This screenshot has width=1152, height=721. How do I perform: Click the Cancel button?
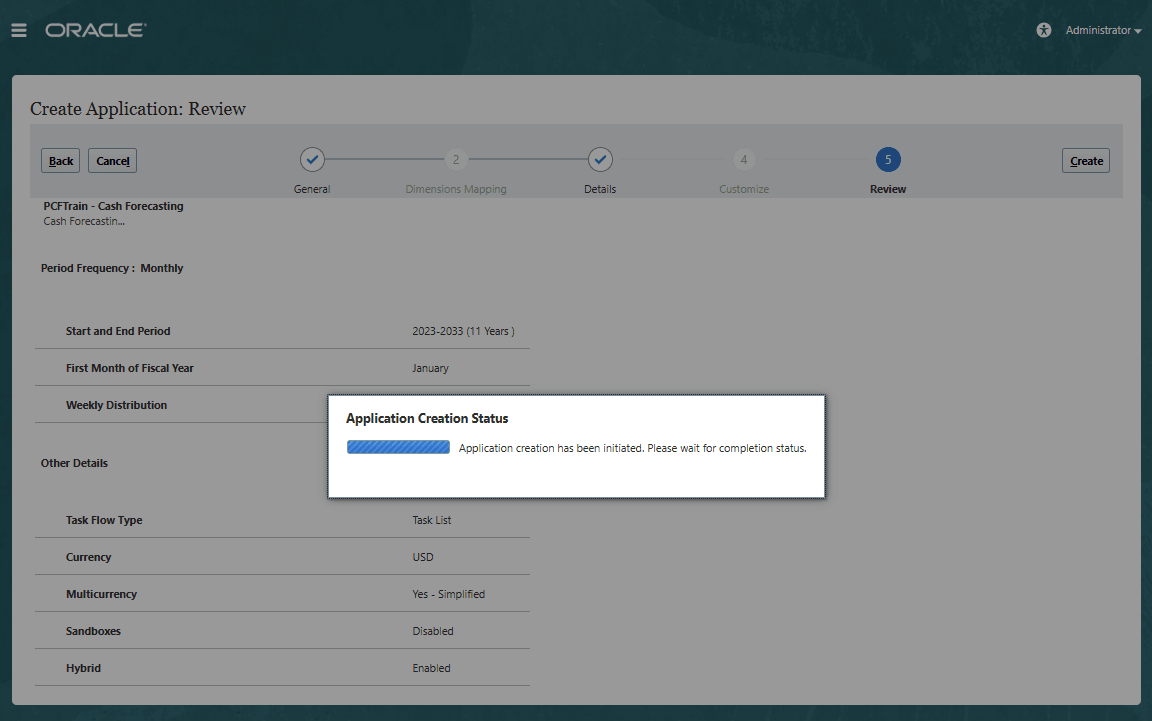click(112, 161)
